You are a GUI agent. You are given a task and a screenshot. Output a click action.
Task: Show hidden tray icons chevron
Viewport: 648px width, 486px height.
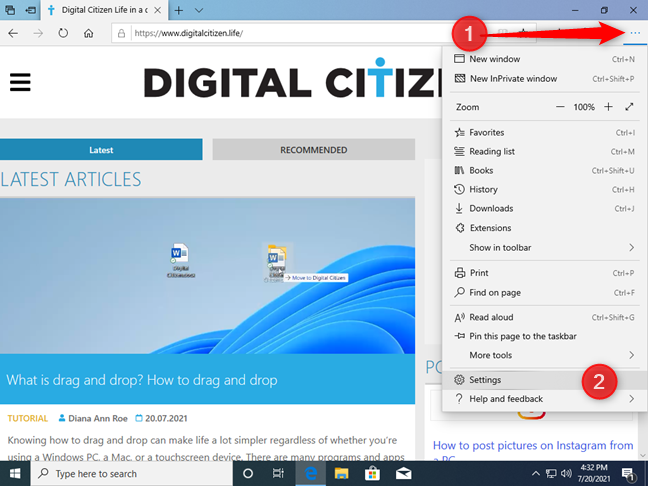(536, 474)
